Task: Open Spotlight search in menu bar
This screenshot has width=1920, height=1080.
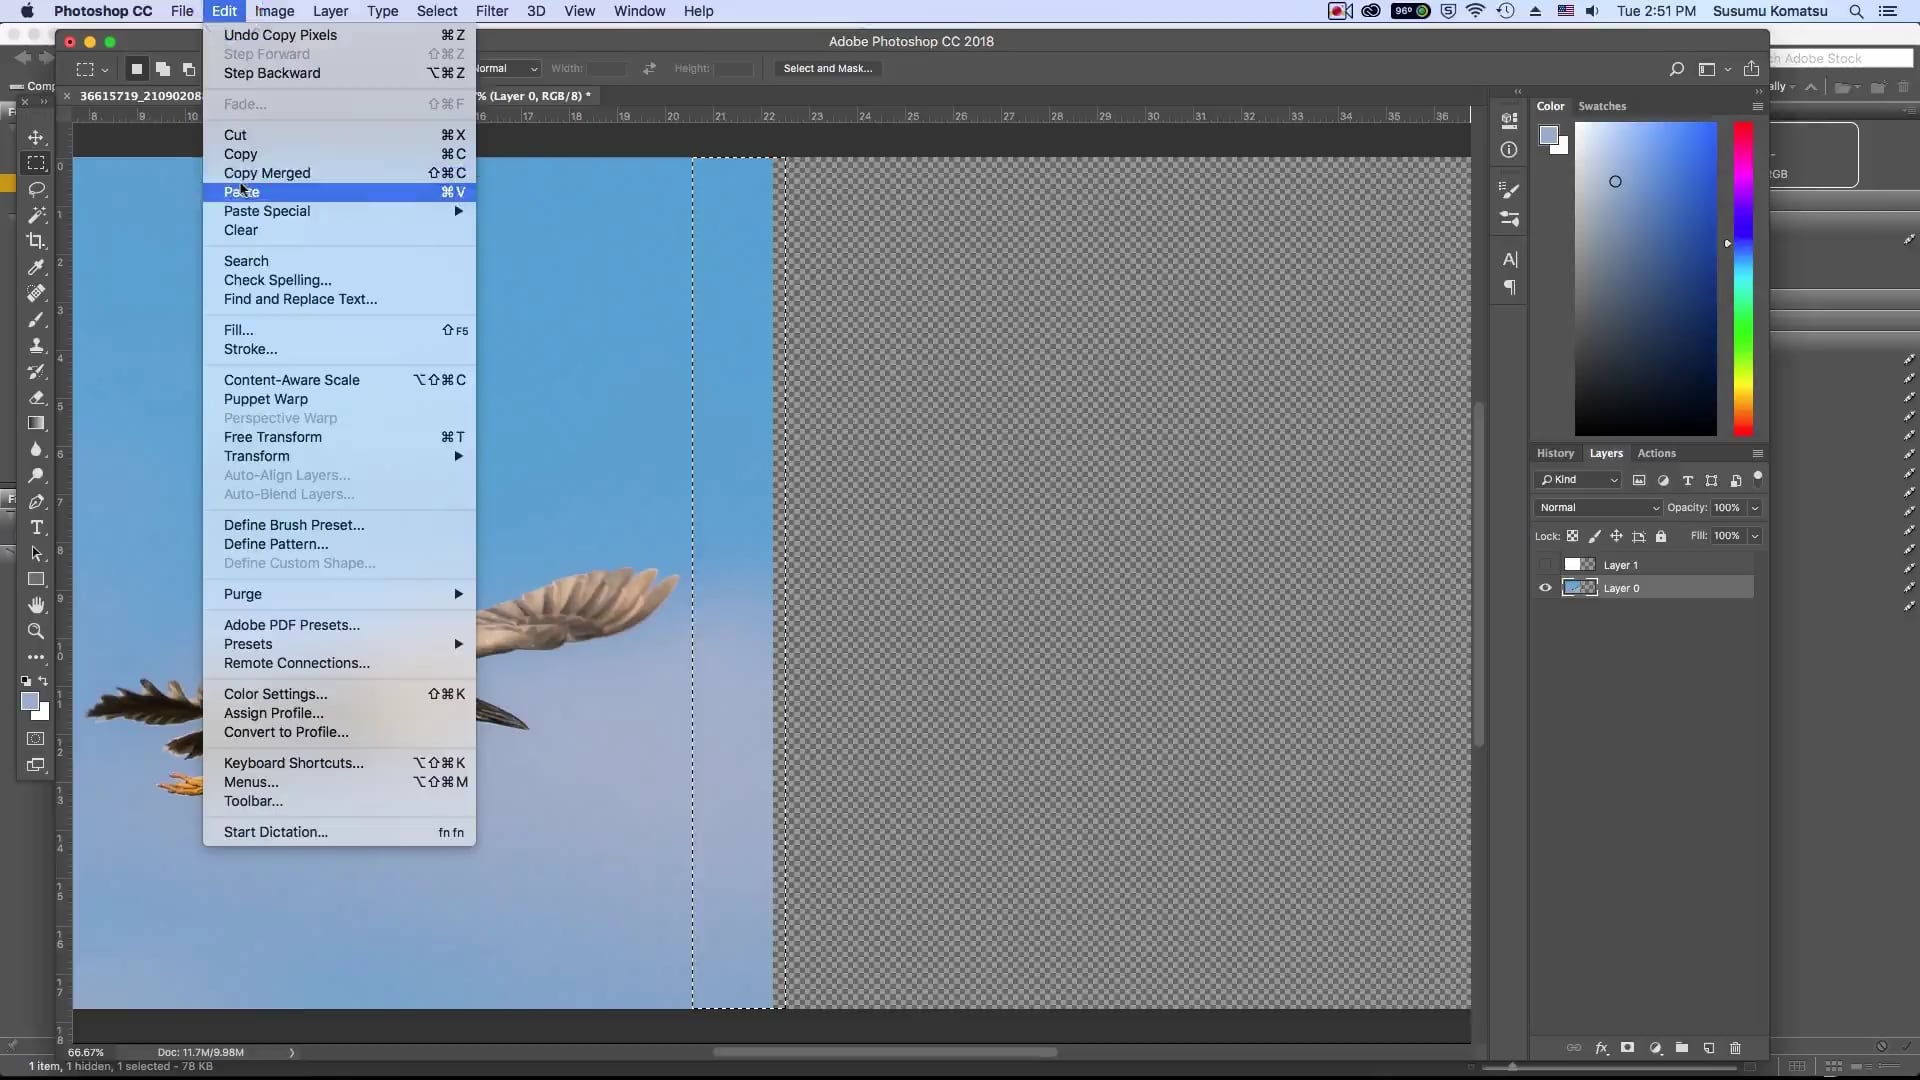Action: pyautogui.click(x=1856, y=11)
